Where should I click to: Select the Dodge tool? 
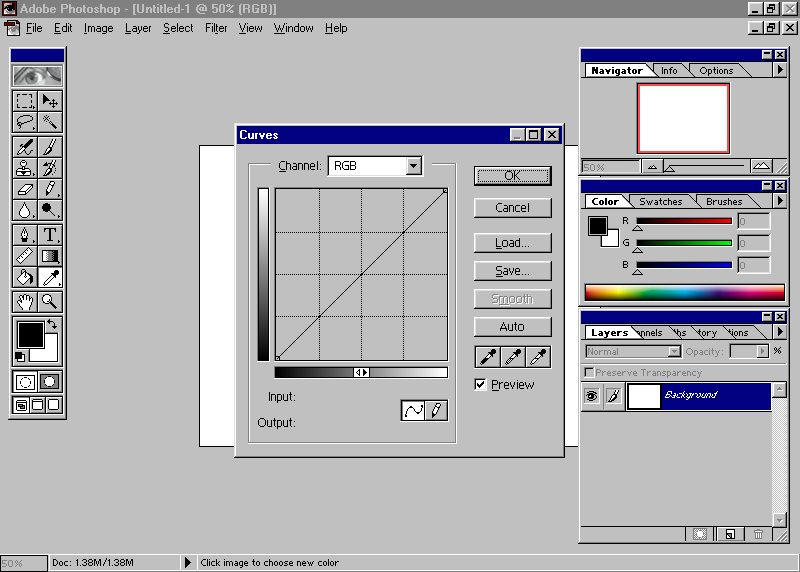(x=50, y=210)
